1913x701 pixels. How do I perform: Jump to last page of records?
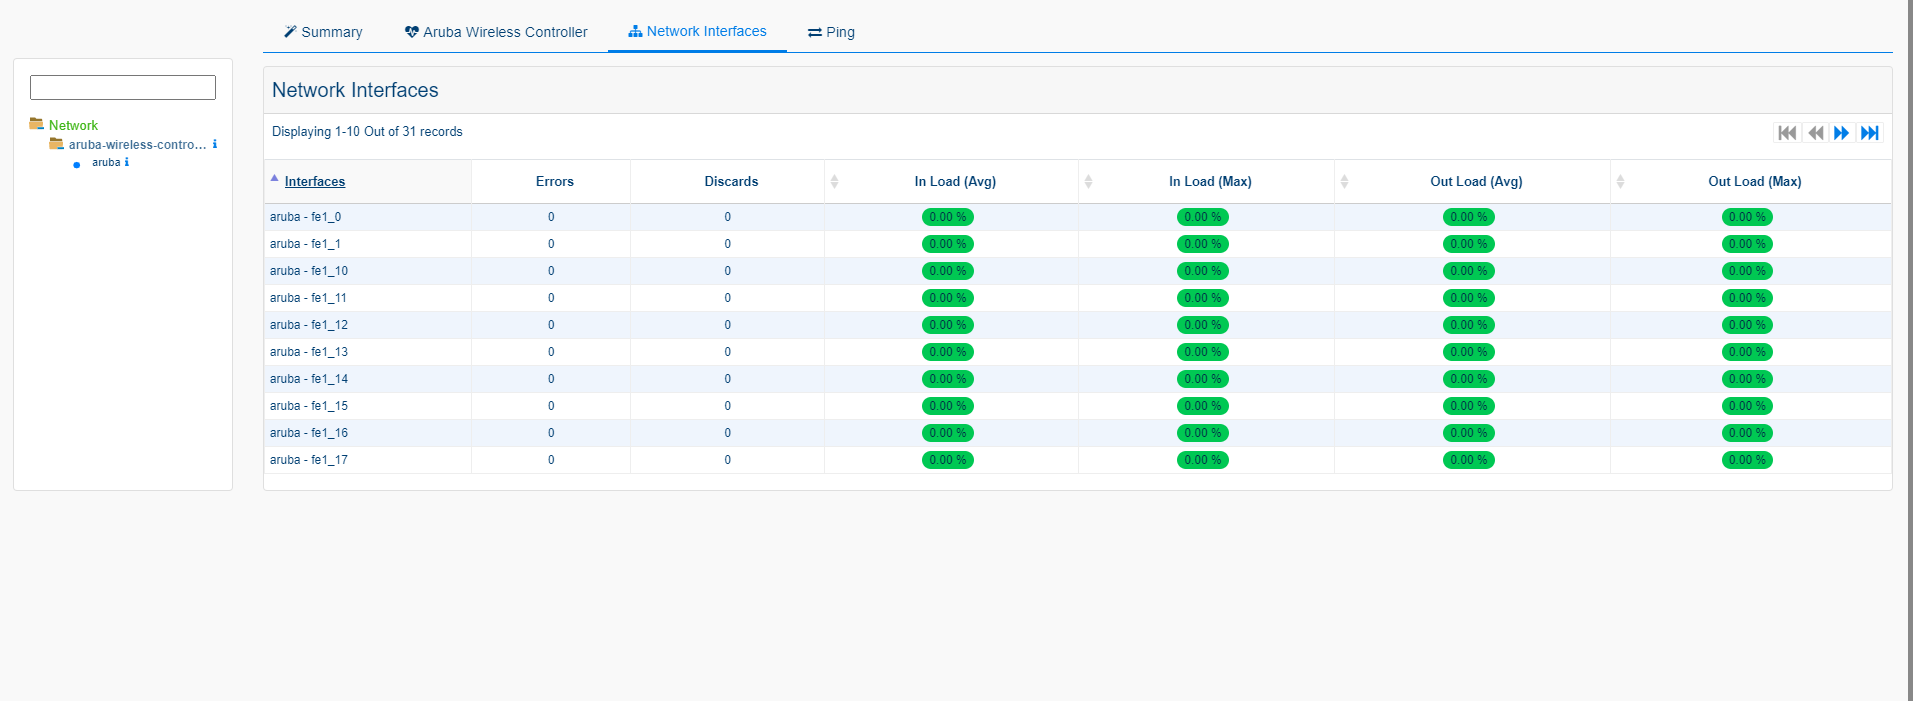[x=1869, y=133]
